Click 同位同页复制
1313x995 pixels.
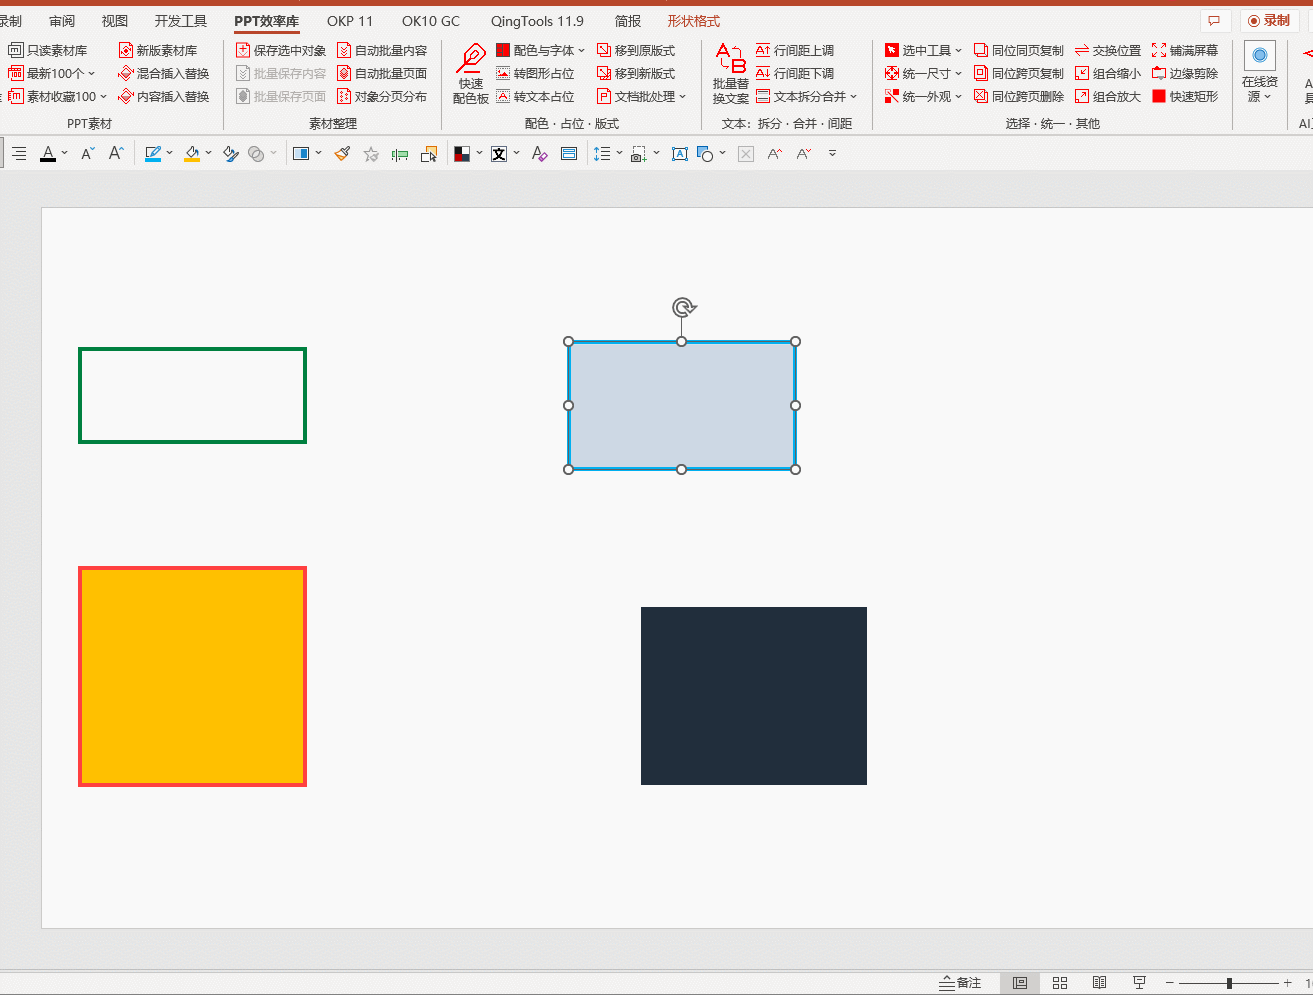coord(1019,50)
